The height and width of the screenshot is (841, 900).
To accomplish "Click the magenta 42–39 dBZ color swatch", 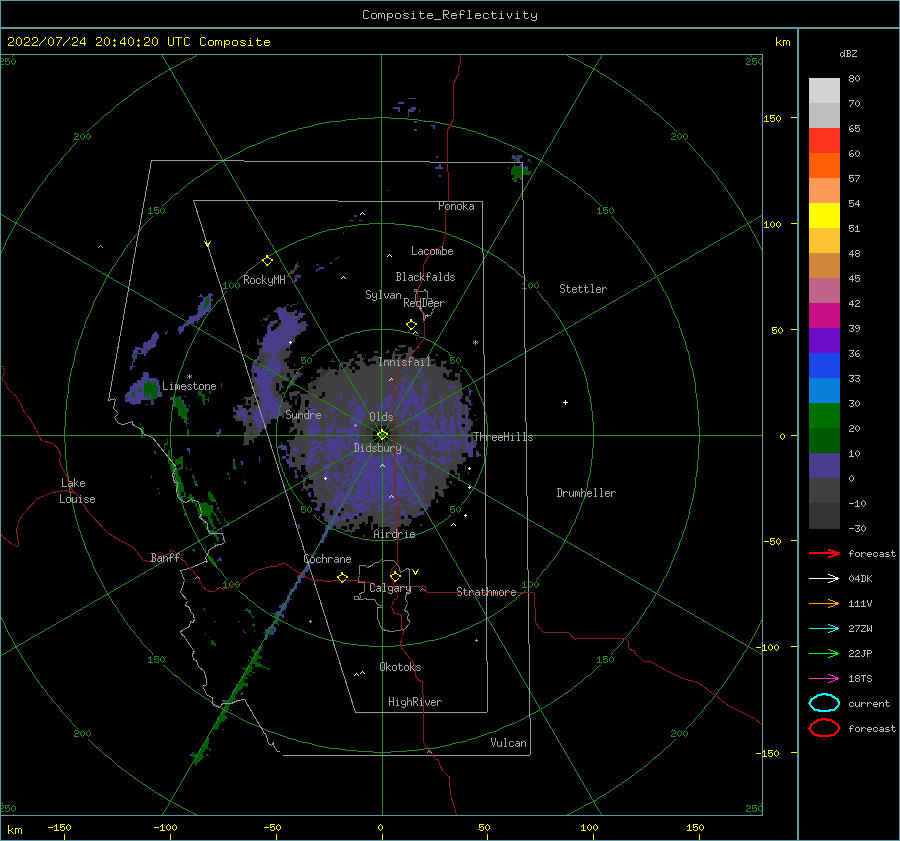I will pos(824,316).
